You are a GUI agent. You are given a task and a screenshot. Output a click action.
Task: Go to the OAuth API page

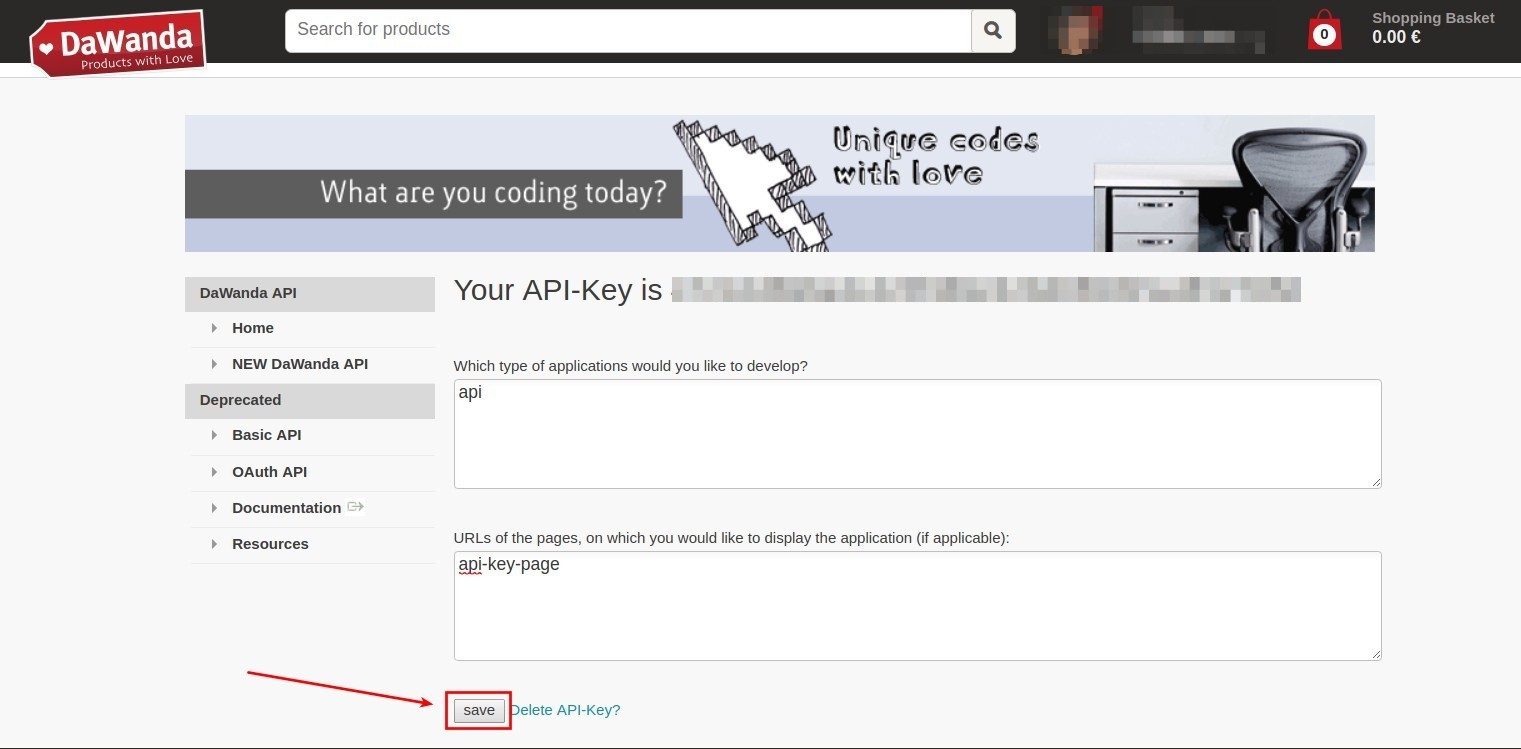point(270,472)
